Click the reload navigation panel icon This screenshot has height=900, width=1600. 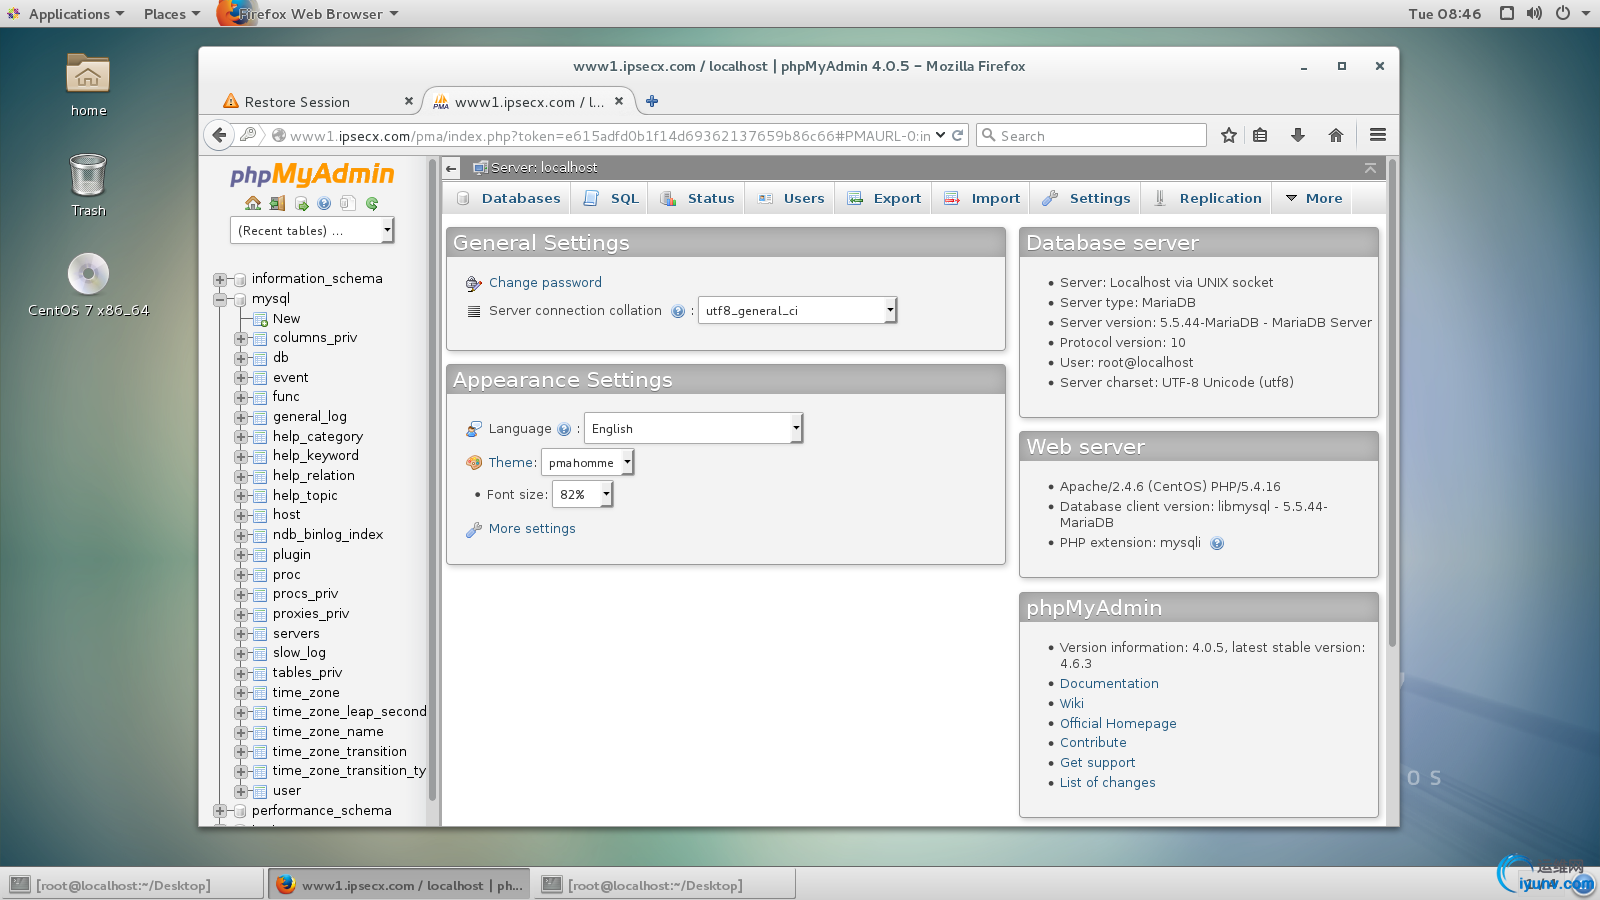click(x=372, y=203)
